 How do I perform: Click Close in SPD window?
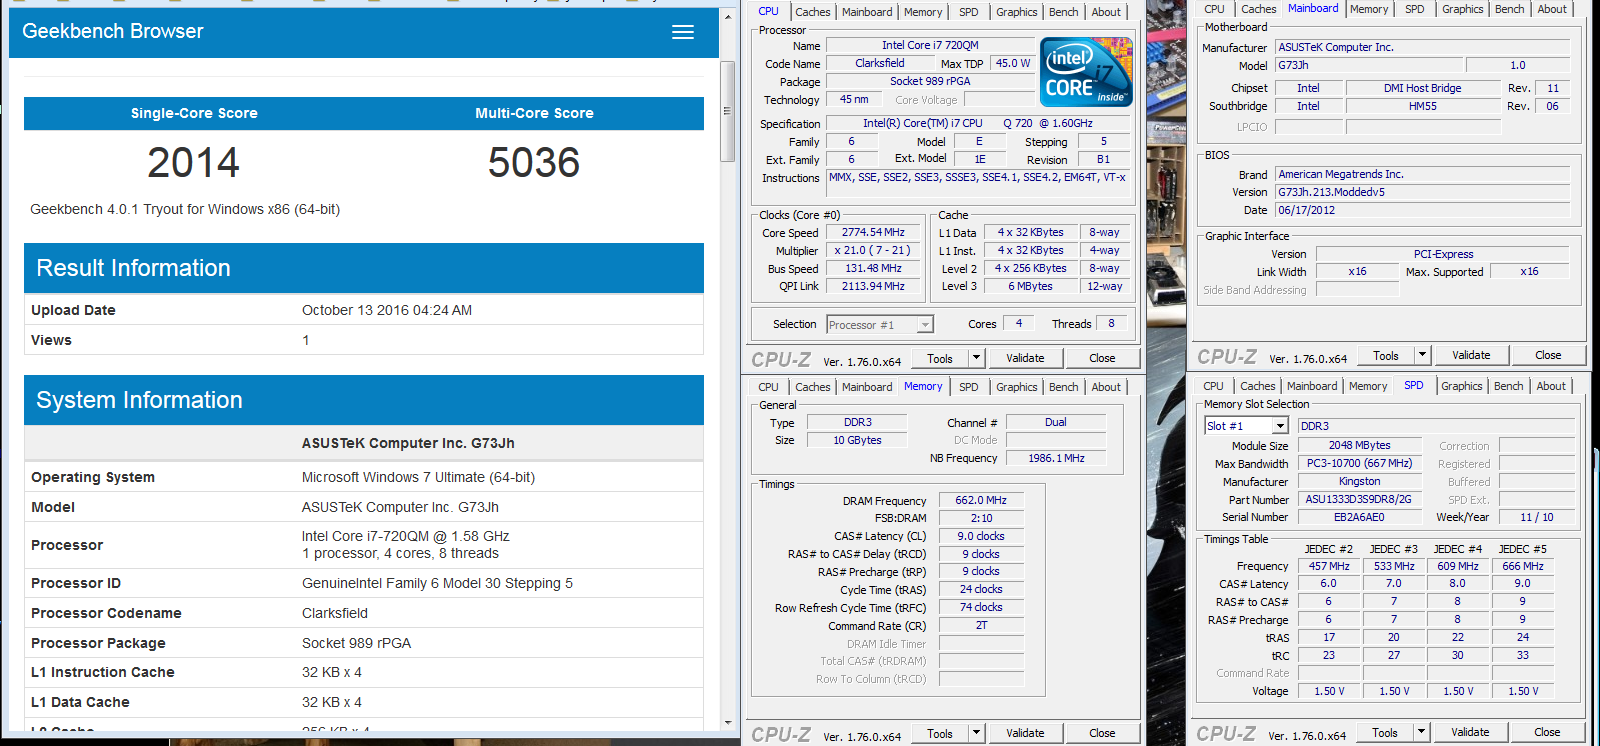1547,732
